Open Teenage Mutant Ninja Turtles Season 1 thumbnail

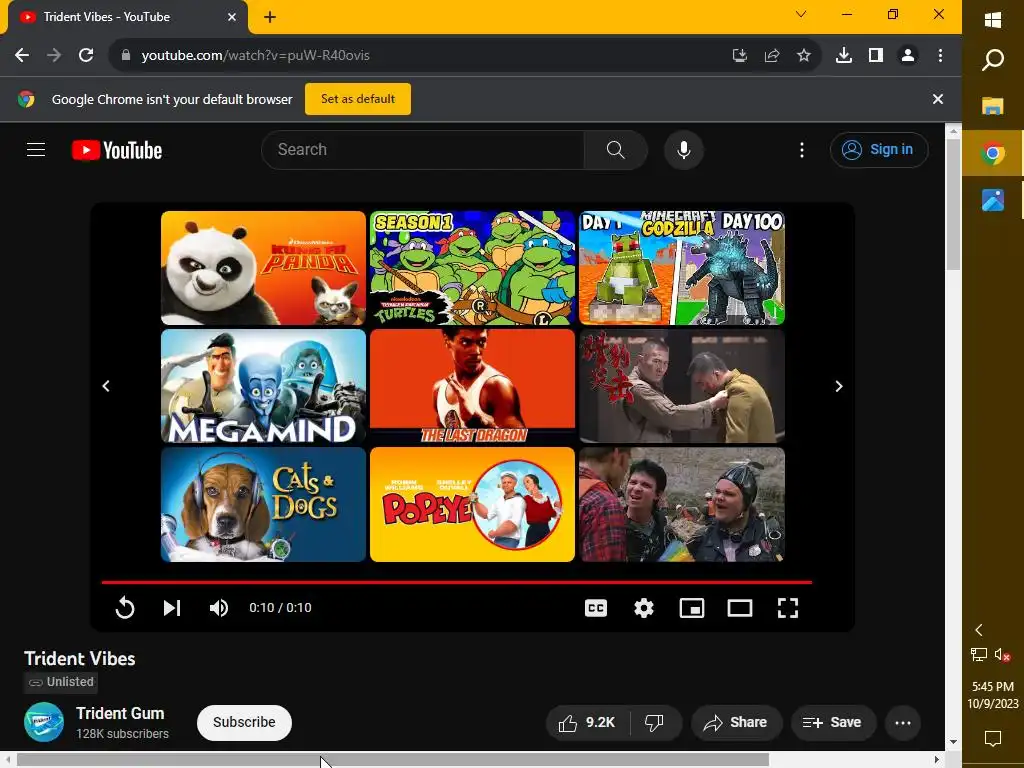472,268
